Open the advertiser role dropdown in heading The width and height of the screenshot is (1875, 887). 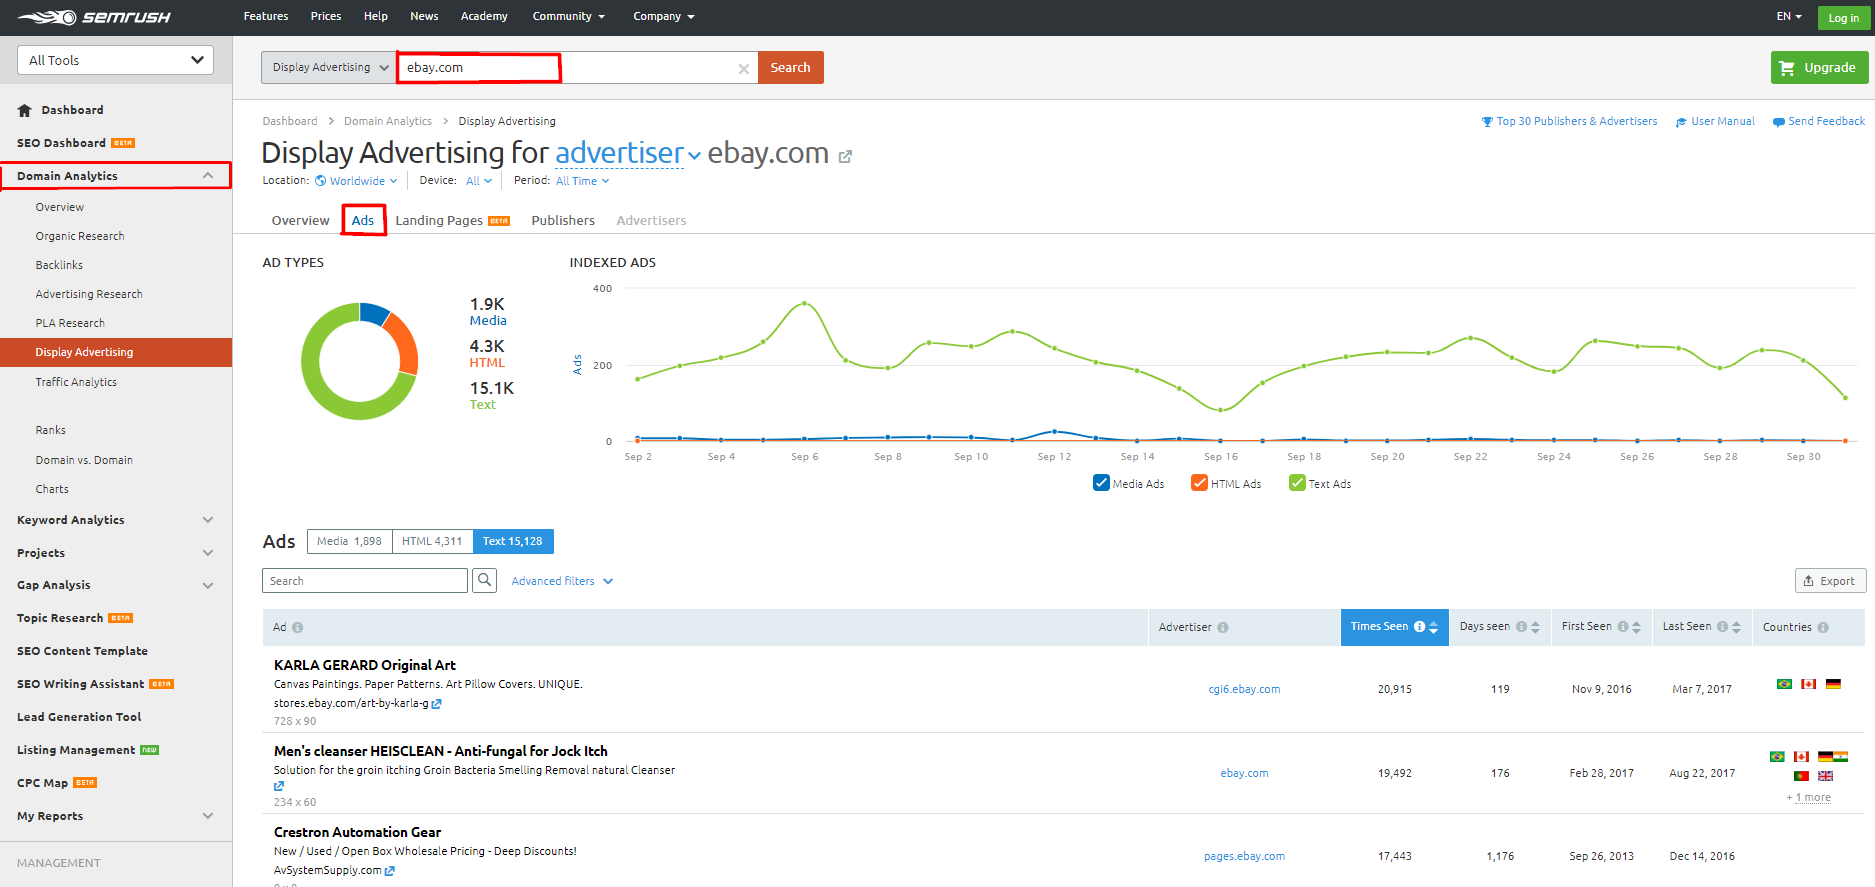point(628,153)
